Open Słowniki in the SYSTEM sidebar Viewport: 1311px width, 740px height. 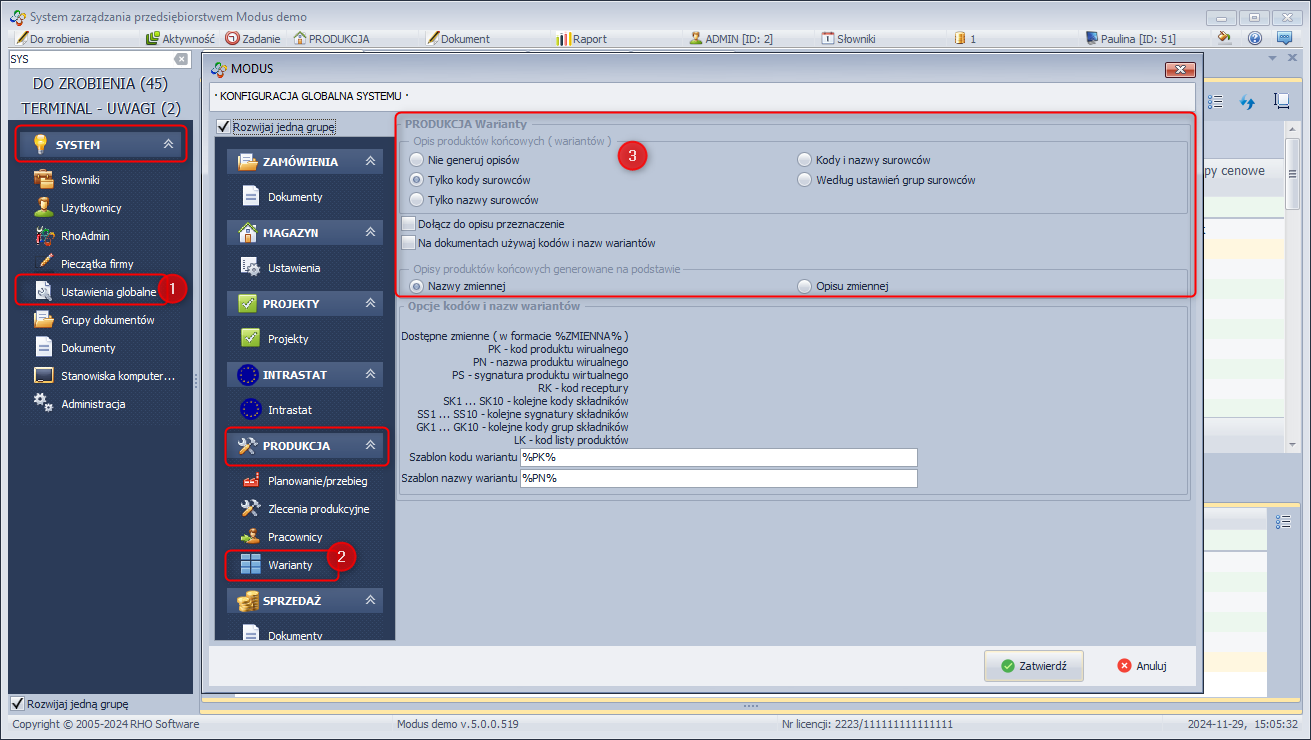(79, 180)
